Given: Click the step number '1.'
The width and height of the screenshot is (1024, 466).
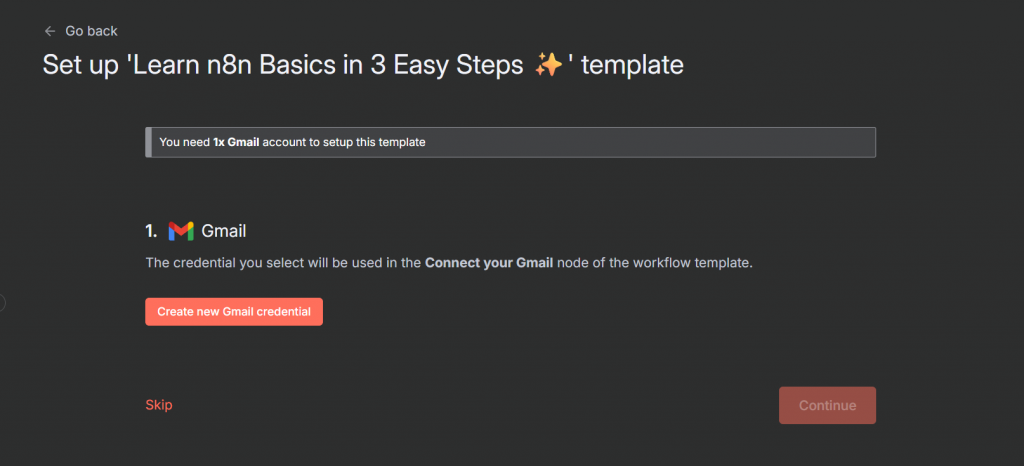Looking at the screenshot, I should pos(151,231).
